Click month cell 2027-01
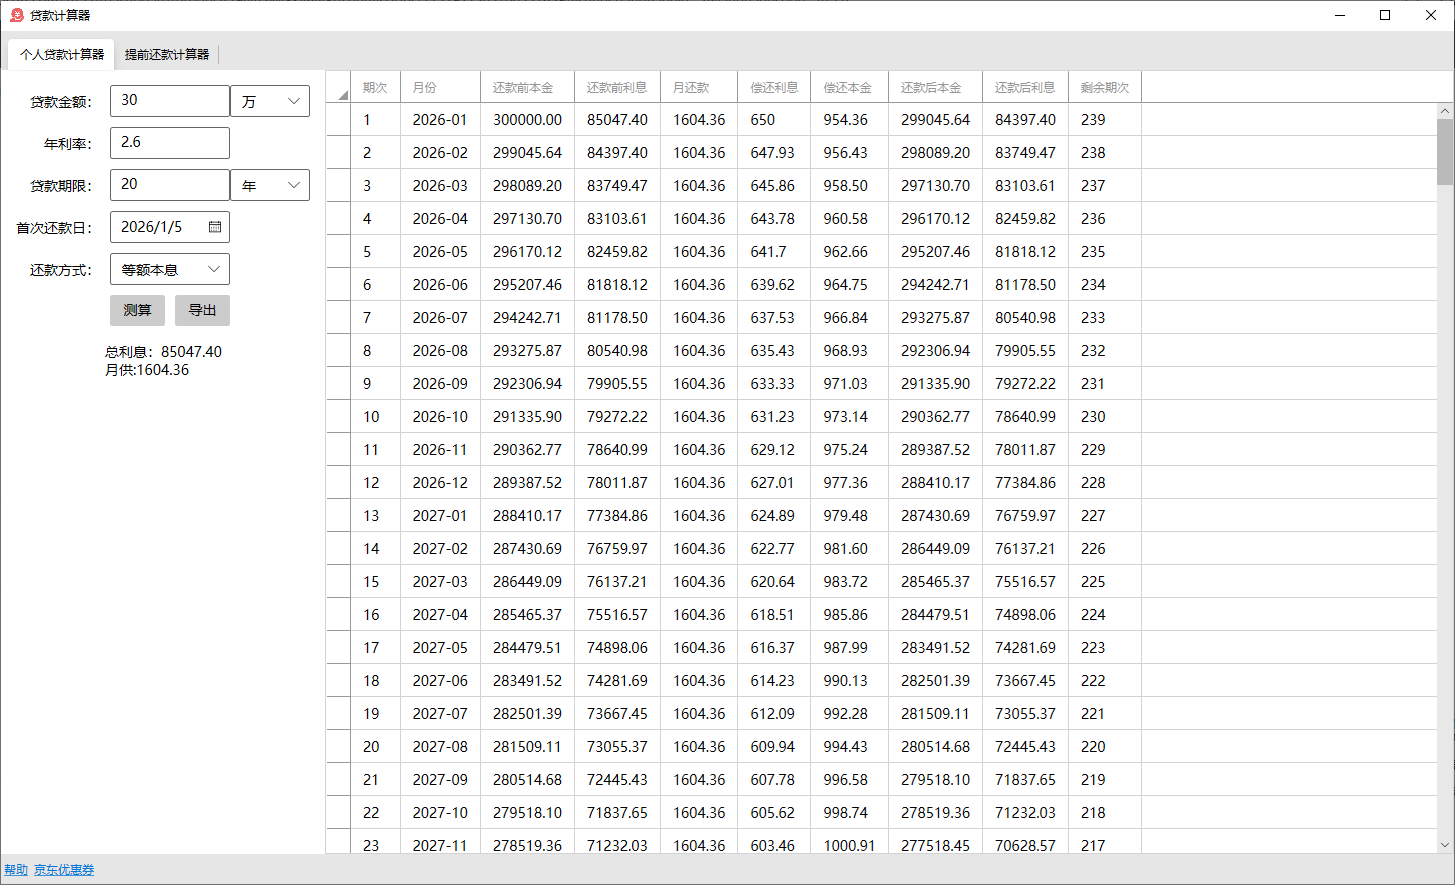Image resolution: width=1455 pixels, height=885 pixels. (x=440, y=515)
